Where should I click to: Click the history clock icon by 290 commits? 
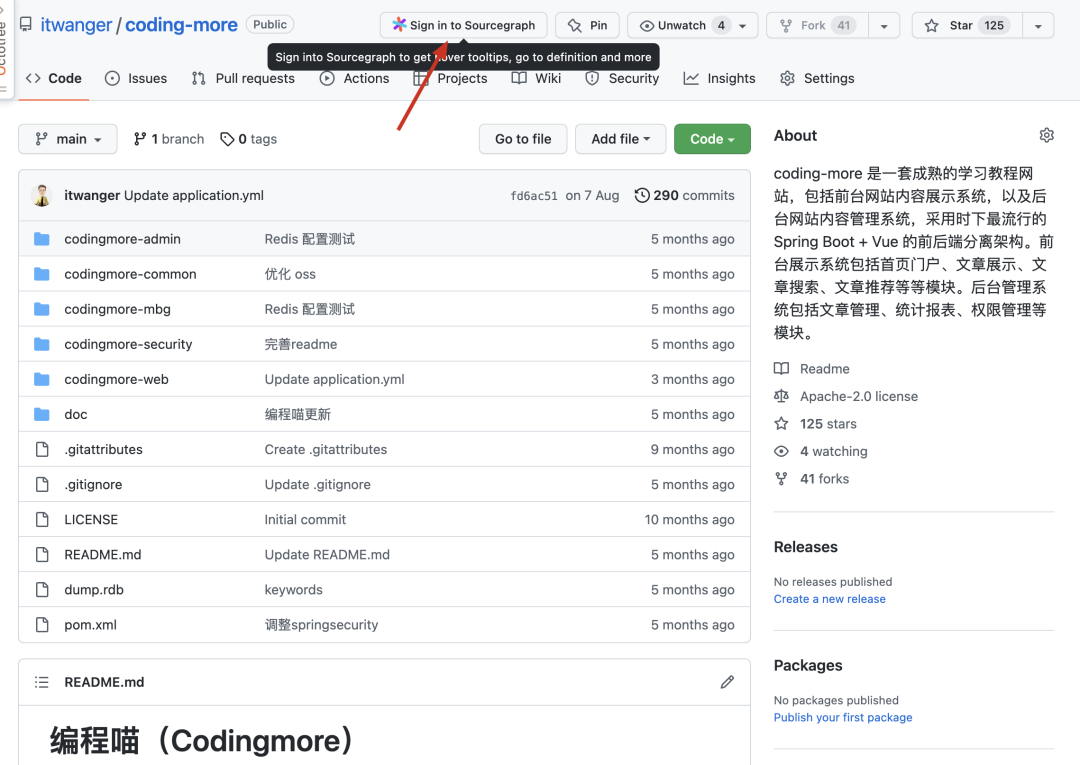[x=641, y=196]
